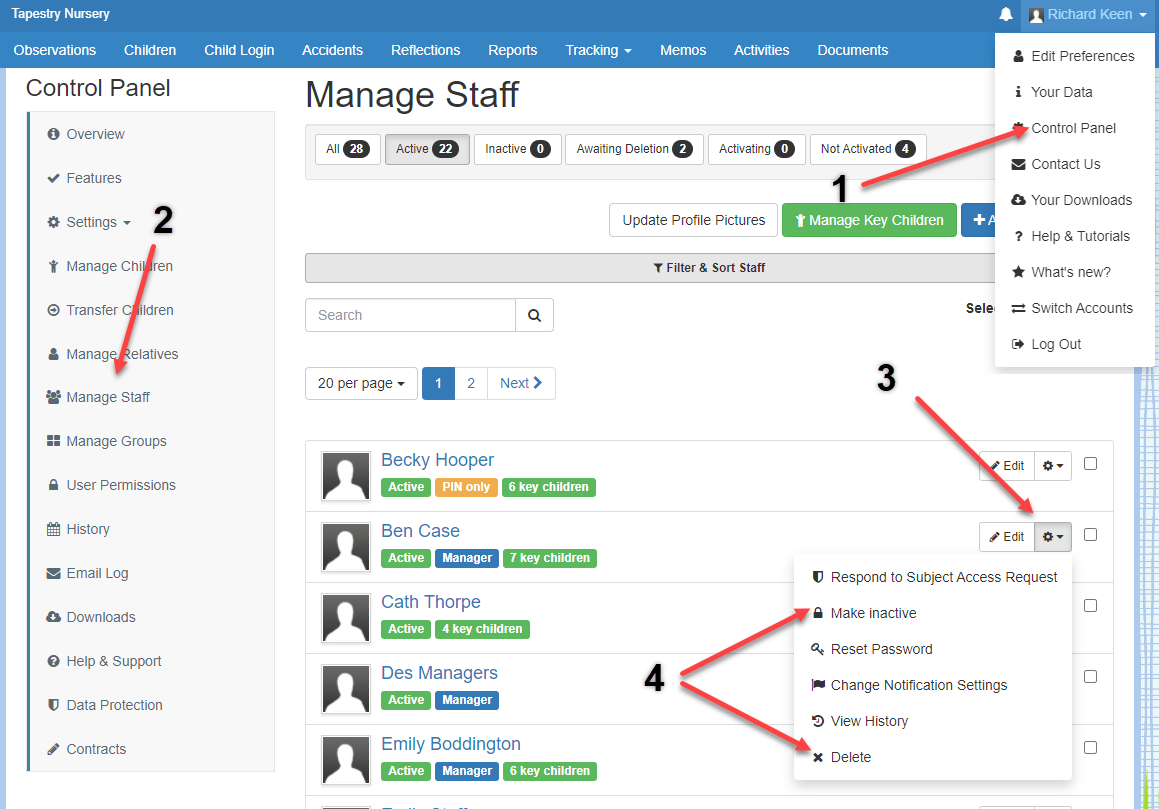Toggle gear dropdown for Ben Case

coord(1053,537)
